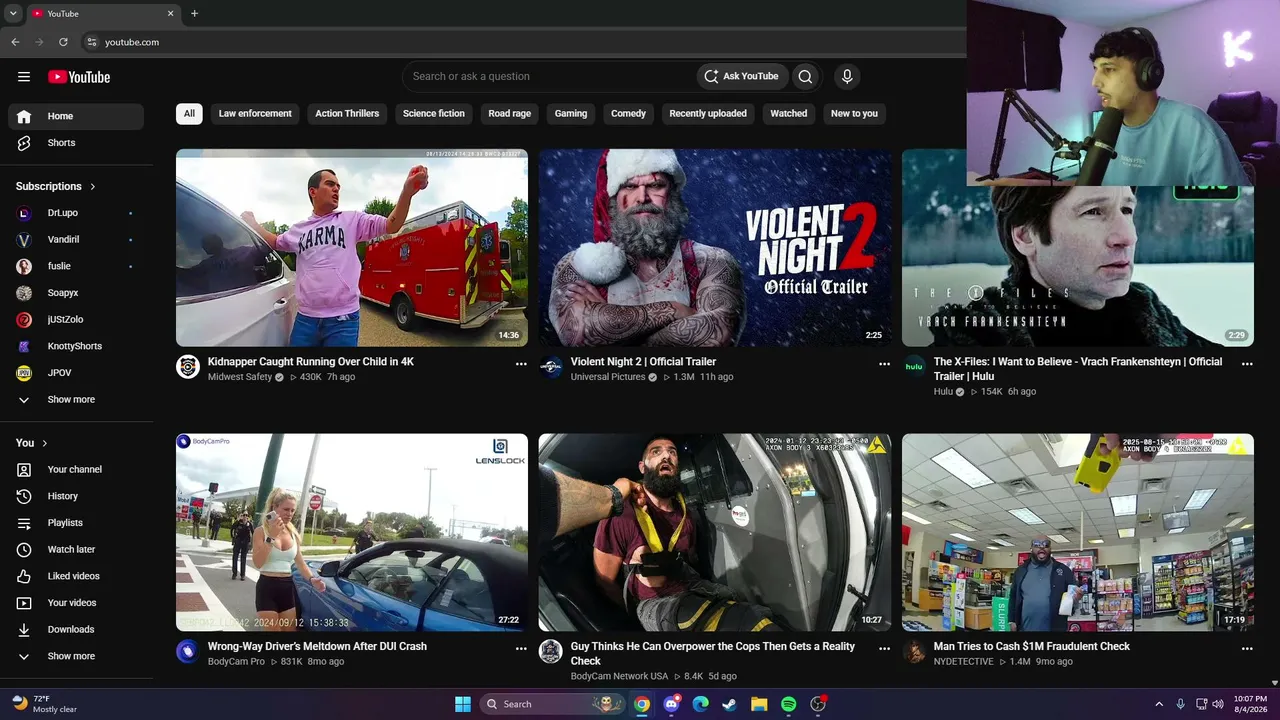Start voice search with the microphone
The image size is (1280, 720).
point(847,76)
